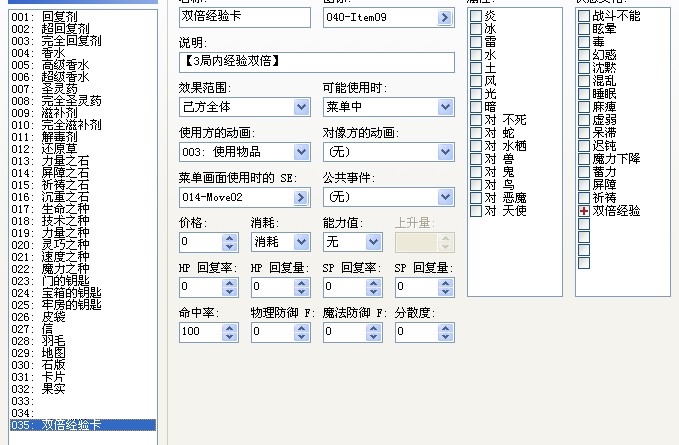Toggle 祈祷 state change box
Image resolution: width=679 pixels, height=445 pixels.
pyautogui.click(x=584, y=198)
